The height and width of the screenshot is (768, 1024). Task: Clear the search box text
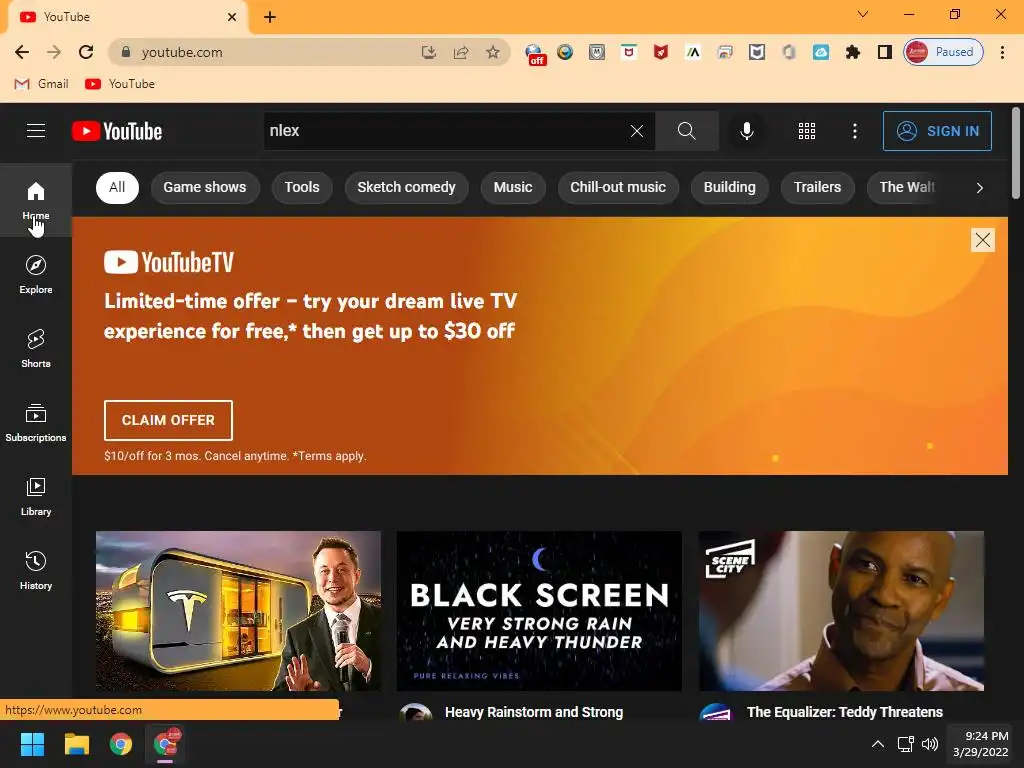click(x=637, y=131)
